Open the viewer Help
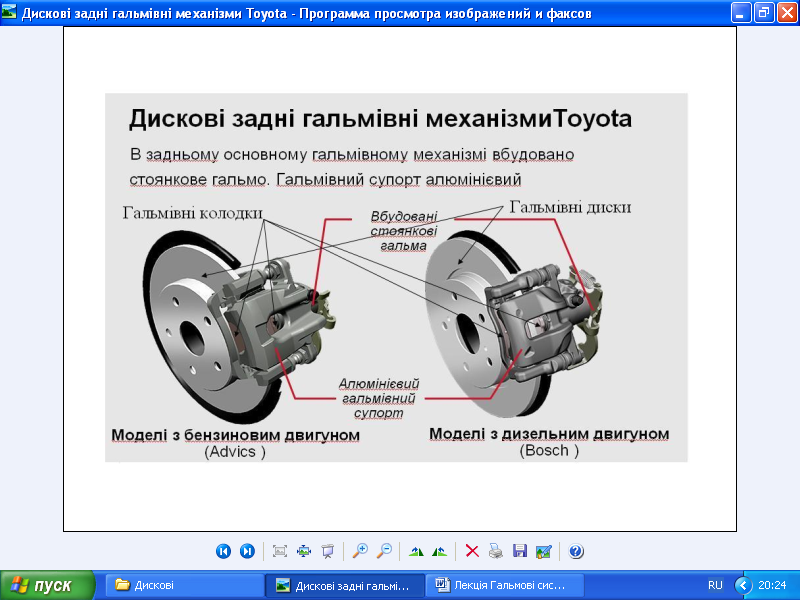 pos(576,551)
